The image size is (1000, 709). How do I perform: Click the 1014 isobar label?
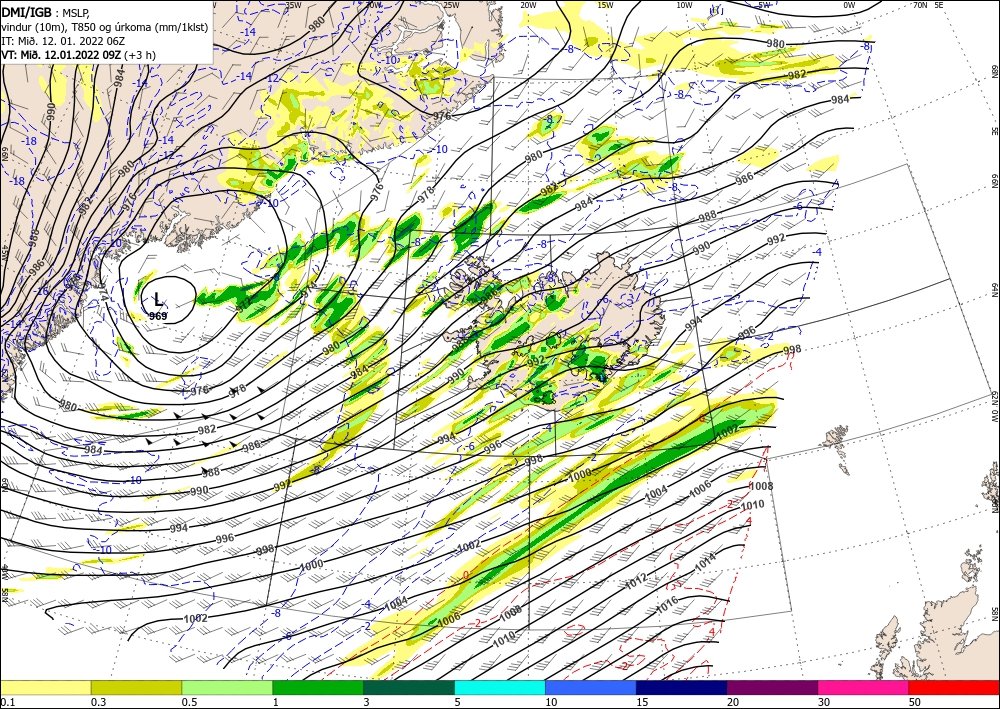click(x=705, y=562)
